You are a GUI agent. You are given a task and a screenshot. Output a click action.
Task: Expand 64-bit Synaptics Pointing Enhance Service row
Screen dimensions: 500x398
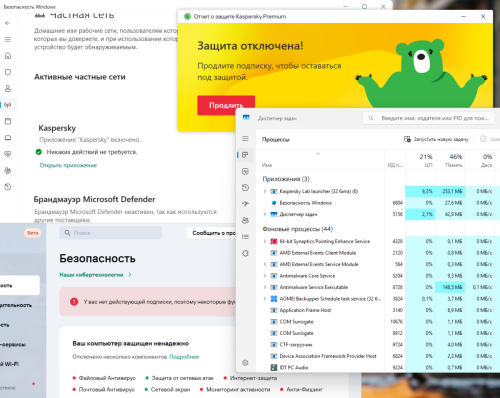[265, 241]
